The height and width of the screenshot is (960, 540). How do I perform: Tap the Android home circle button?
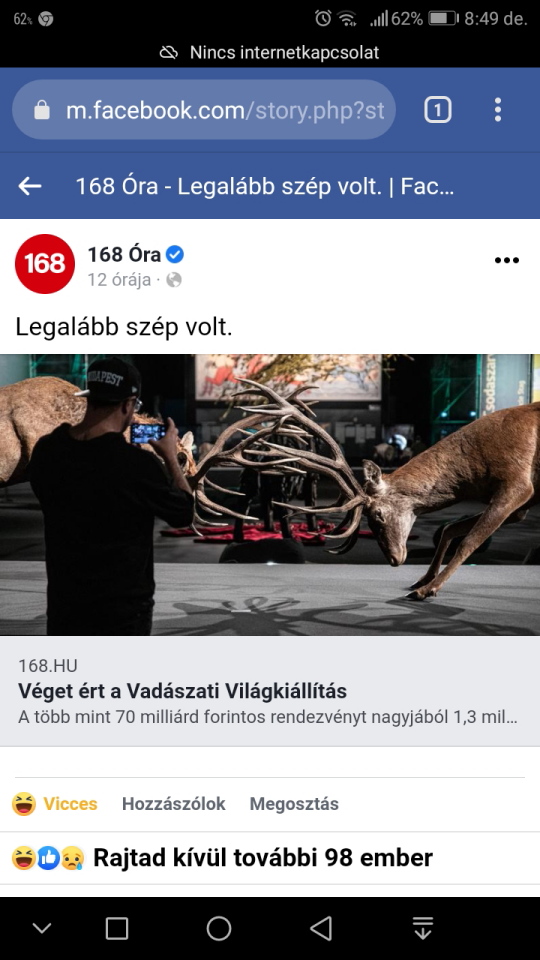pos(219,928)
